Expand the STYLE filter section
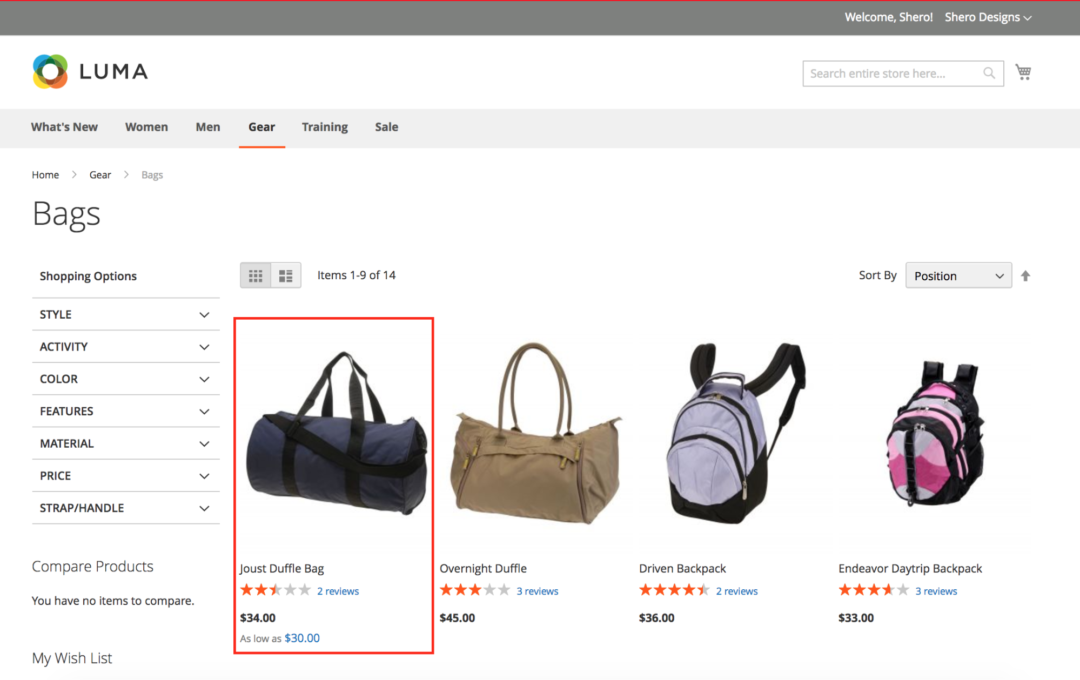Viewport: 1080px width, 680px height. point(125,314)
